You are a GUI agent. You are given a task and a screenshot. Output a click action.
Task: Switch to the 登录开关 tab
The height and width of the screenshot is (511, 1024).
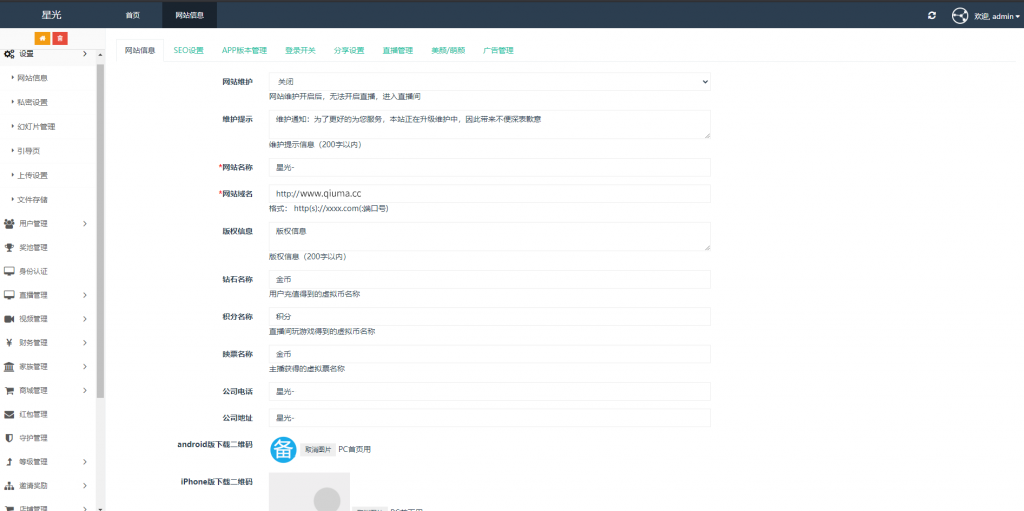(300, 50)
